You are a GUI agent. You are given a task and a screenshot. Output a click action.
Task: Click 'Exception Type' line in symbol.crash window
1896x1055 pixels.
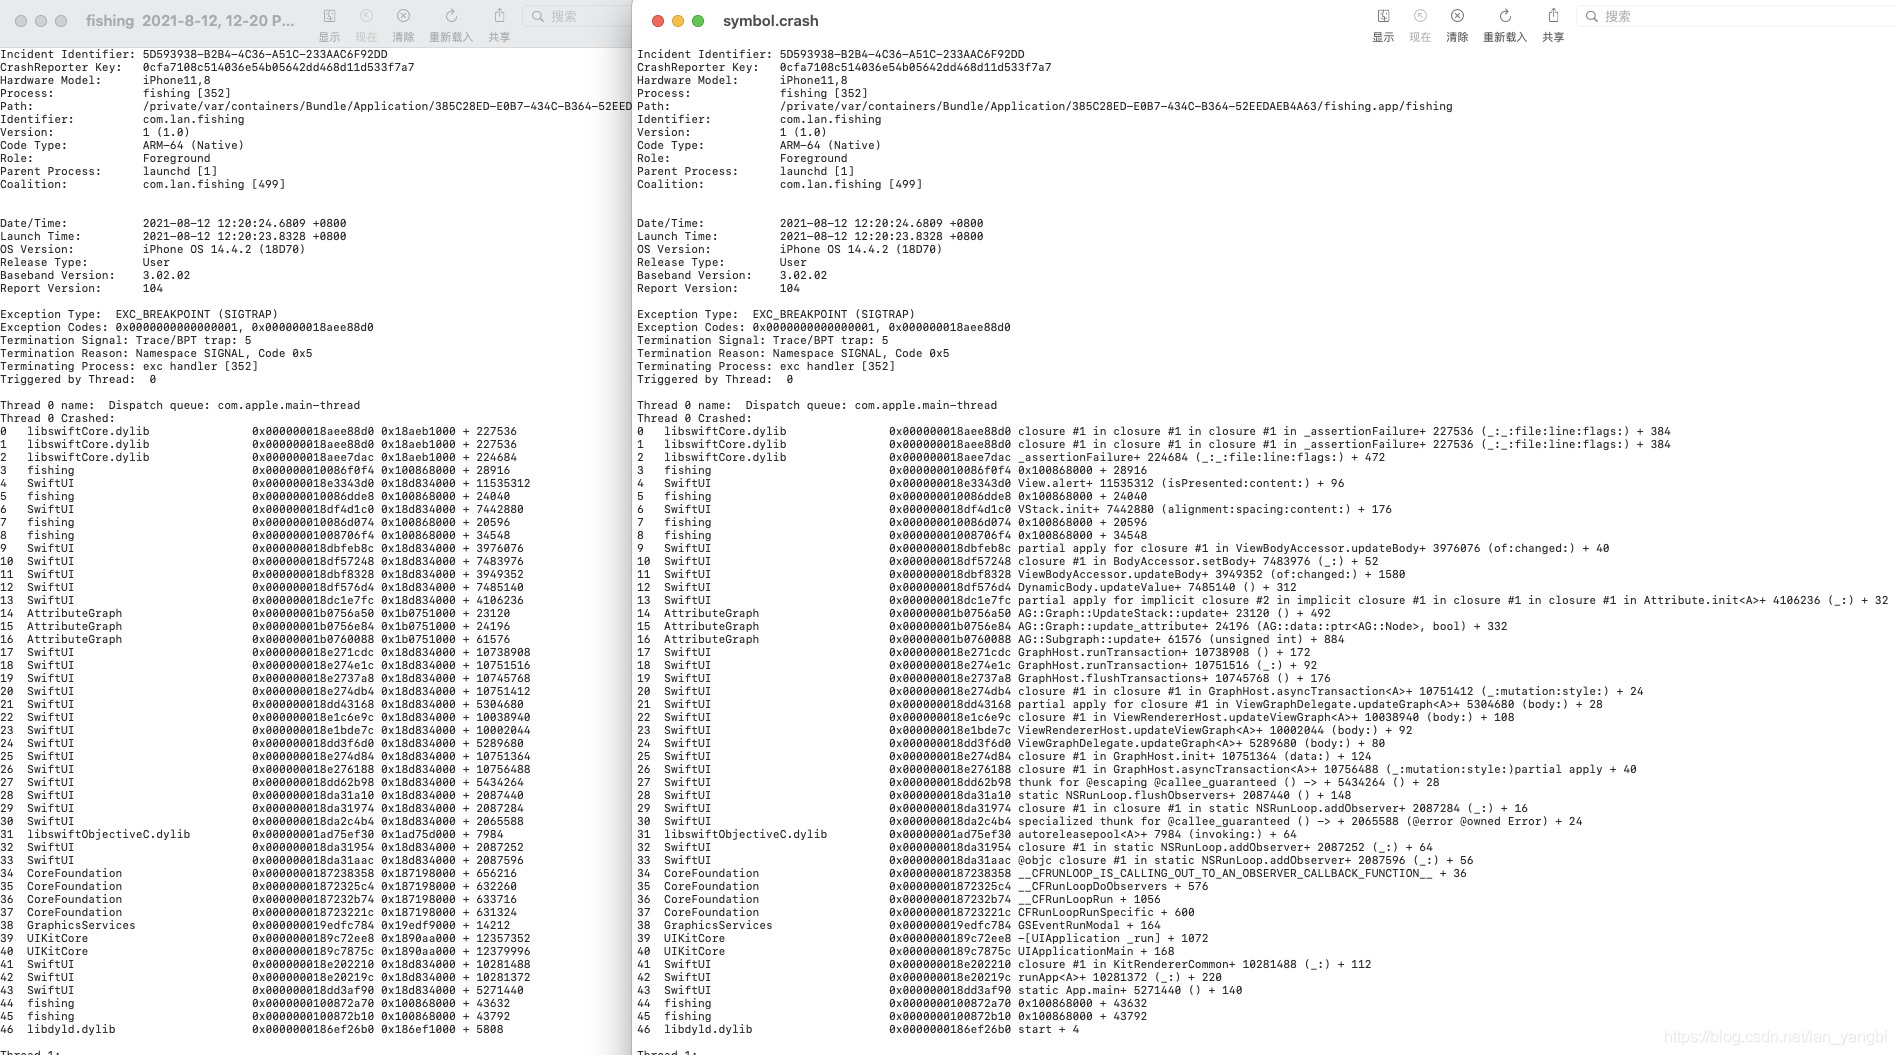[776, 314]
